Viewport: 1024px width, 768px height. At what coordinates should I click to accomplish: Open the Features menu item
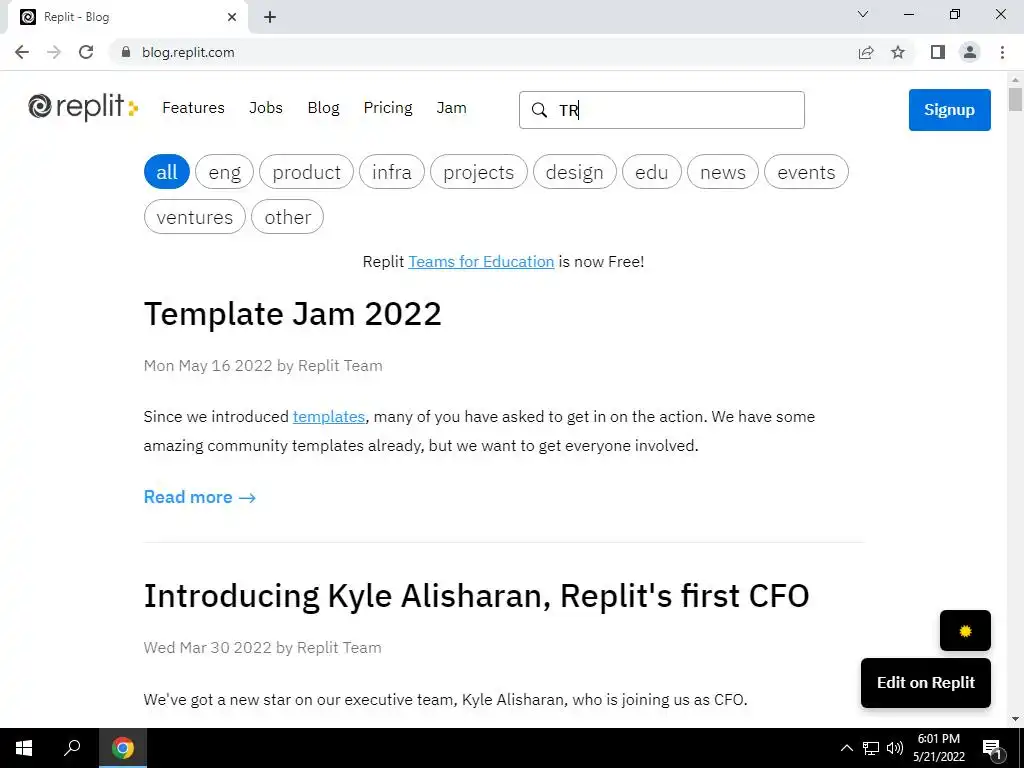coord(193,108)
